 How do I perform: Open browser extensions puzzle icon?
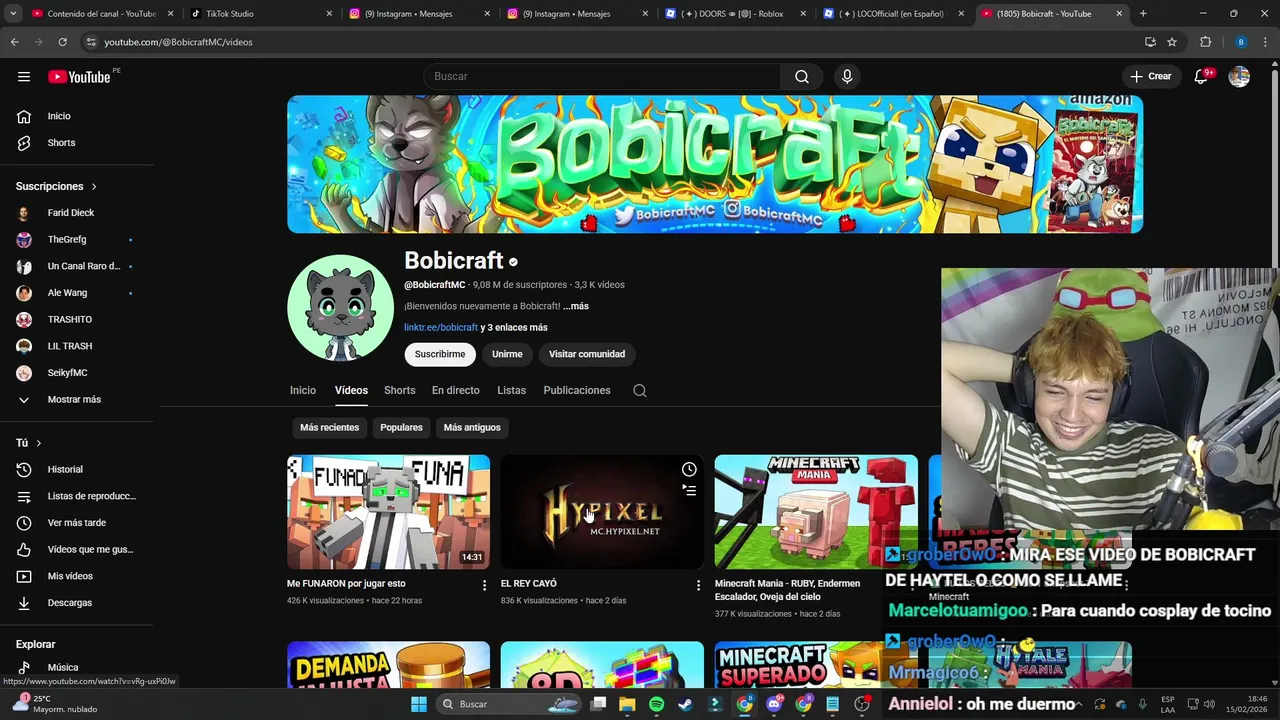[1205, 42]
